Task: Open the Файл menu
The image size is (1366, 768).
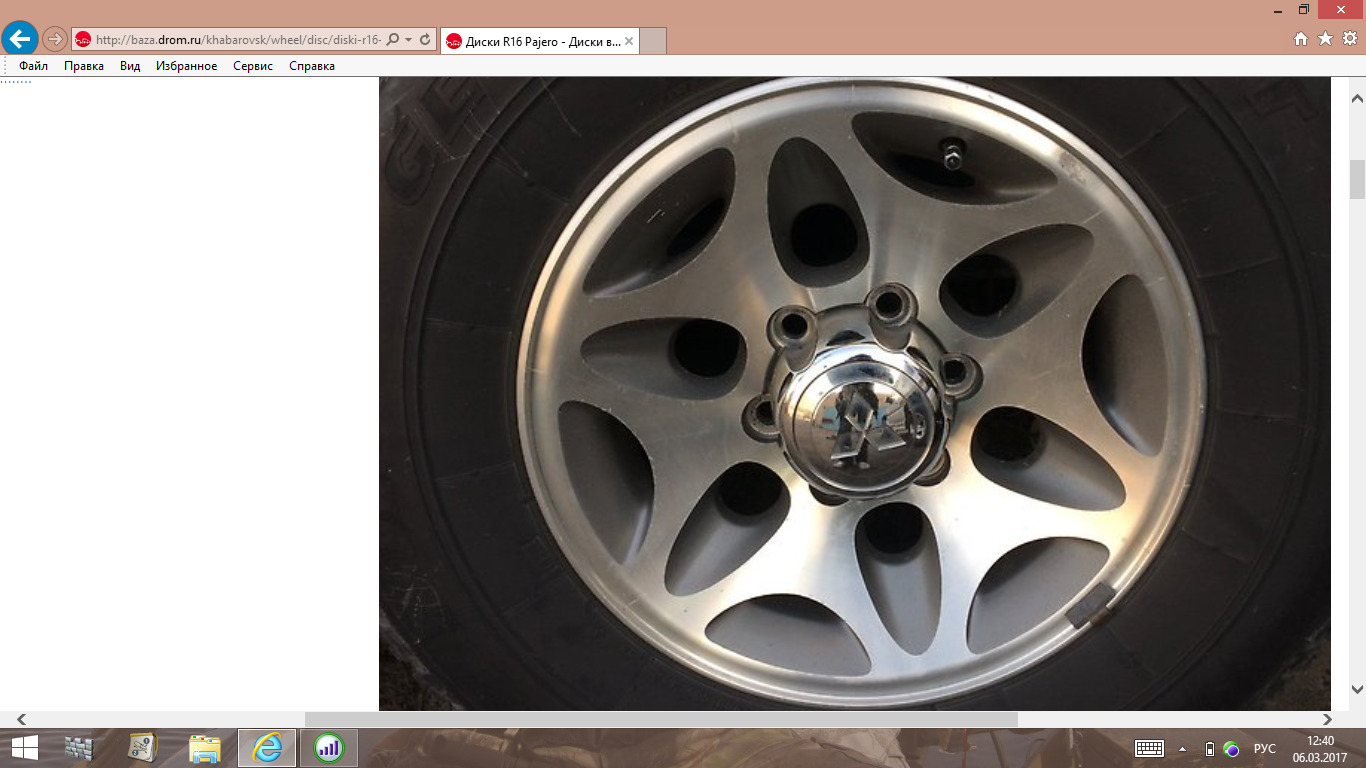Action: pos(33,66)
